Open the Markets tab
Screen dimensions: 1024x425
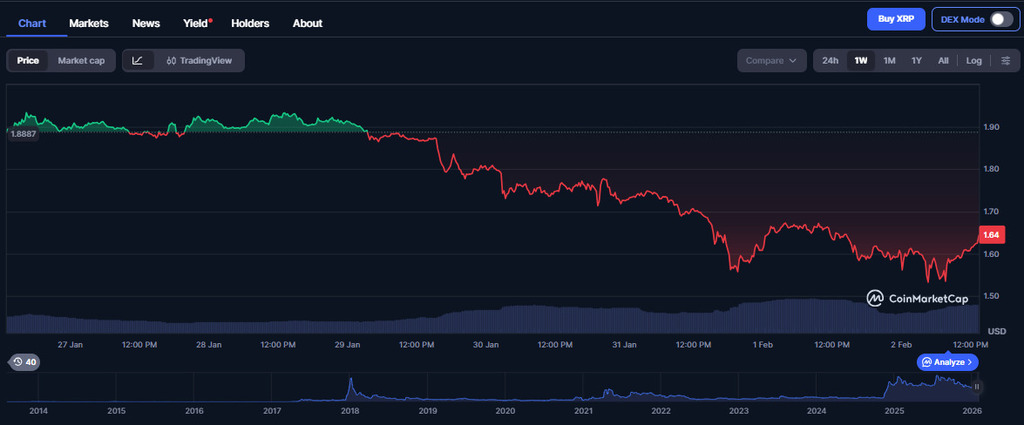[x=89, y=23]
